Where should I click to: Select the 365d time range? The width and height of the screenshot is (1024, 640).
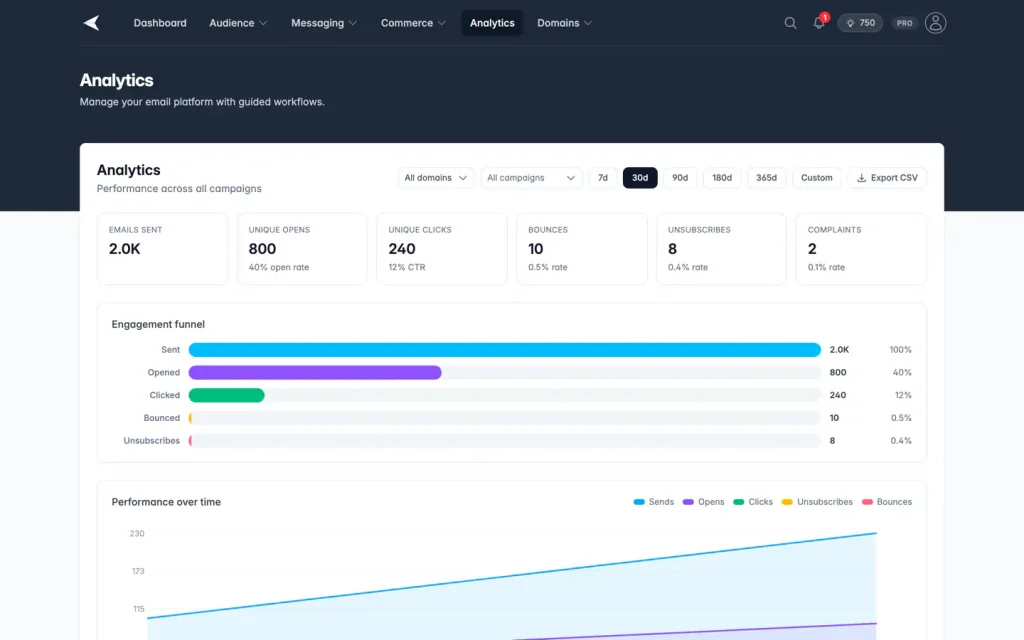coord(766,178)
